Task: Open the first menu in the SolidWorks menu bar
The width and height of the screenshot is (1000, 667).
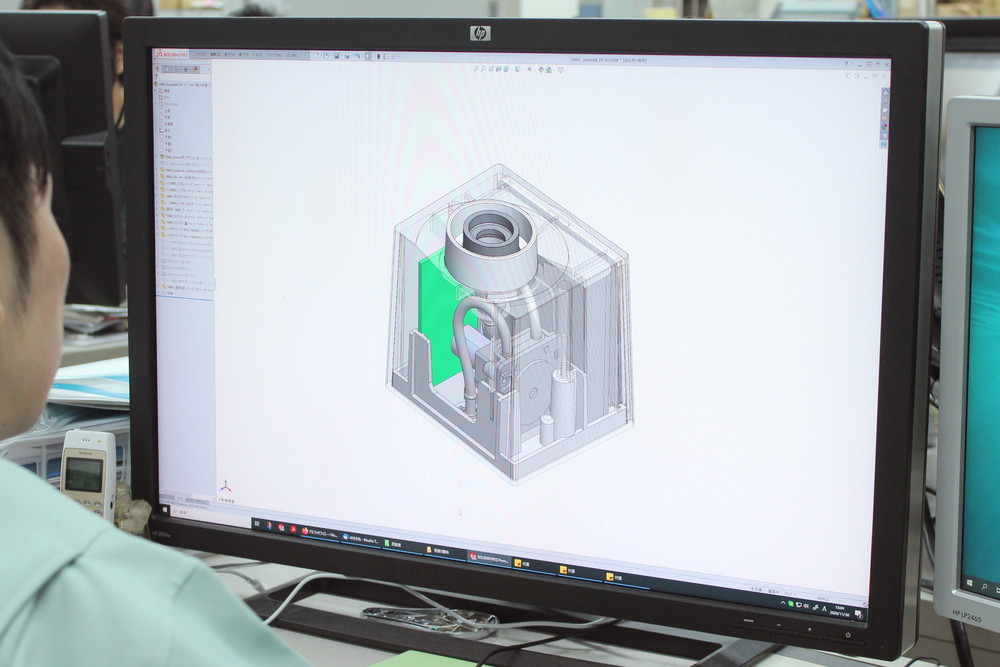Action: [199, 54]
